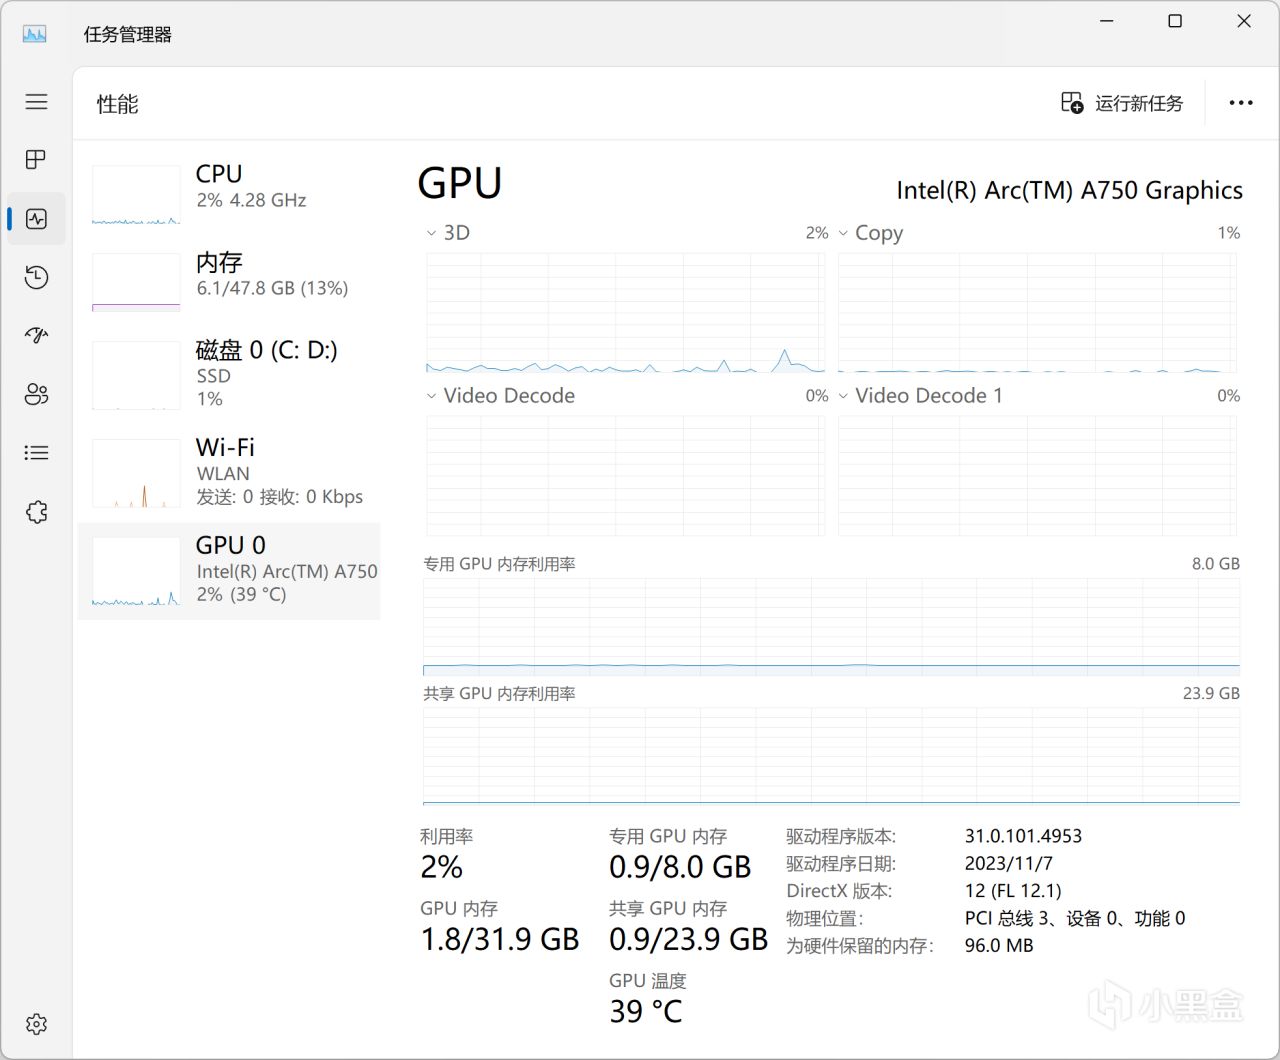1280x1060 pixels.
Task: Select 磁盘 0 (C: D:) entry
Action: [x=229, y=373]
